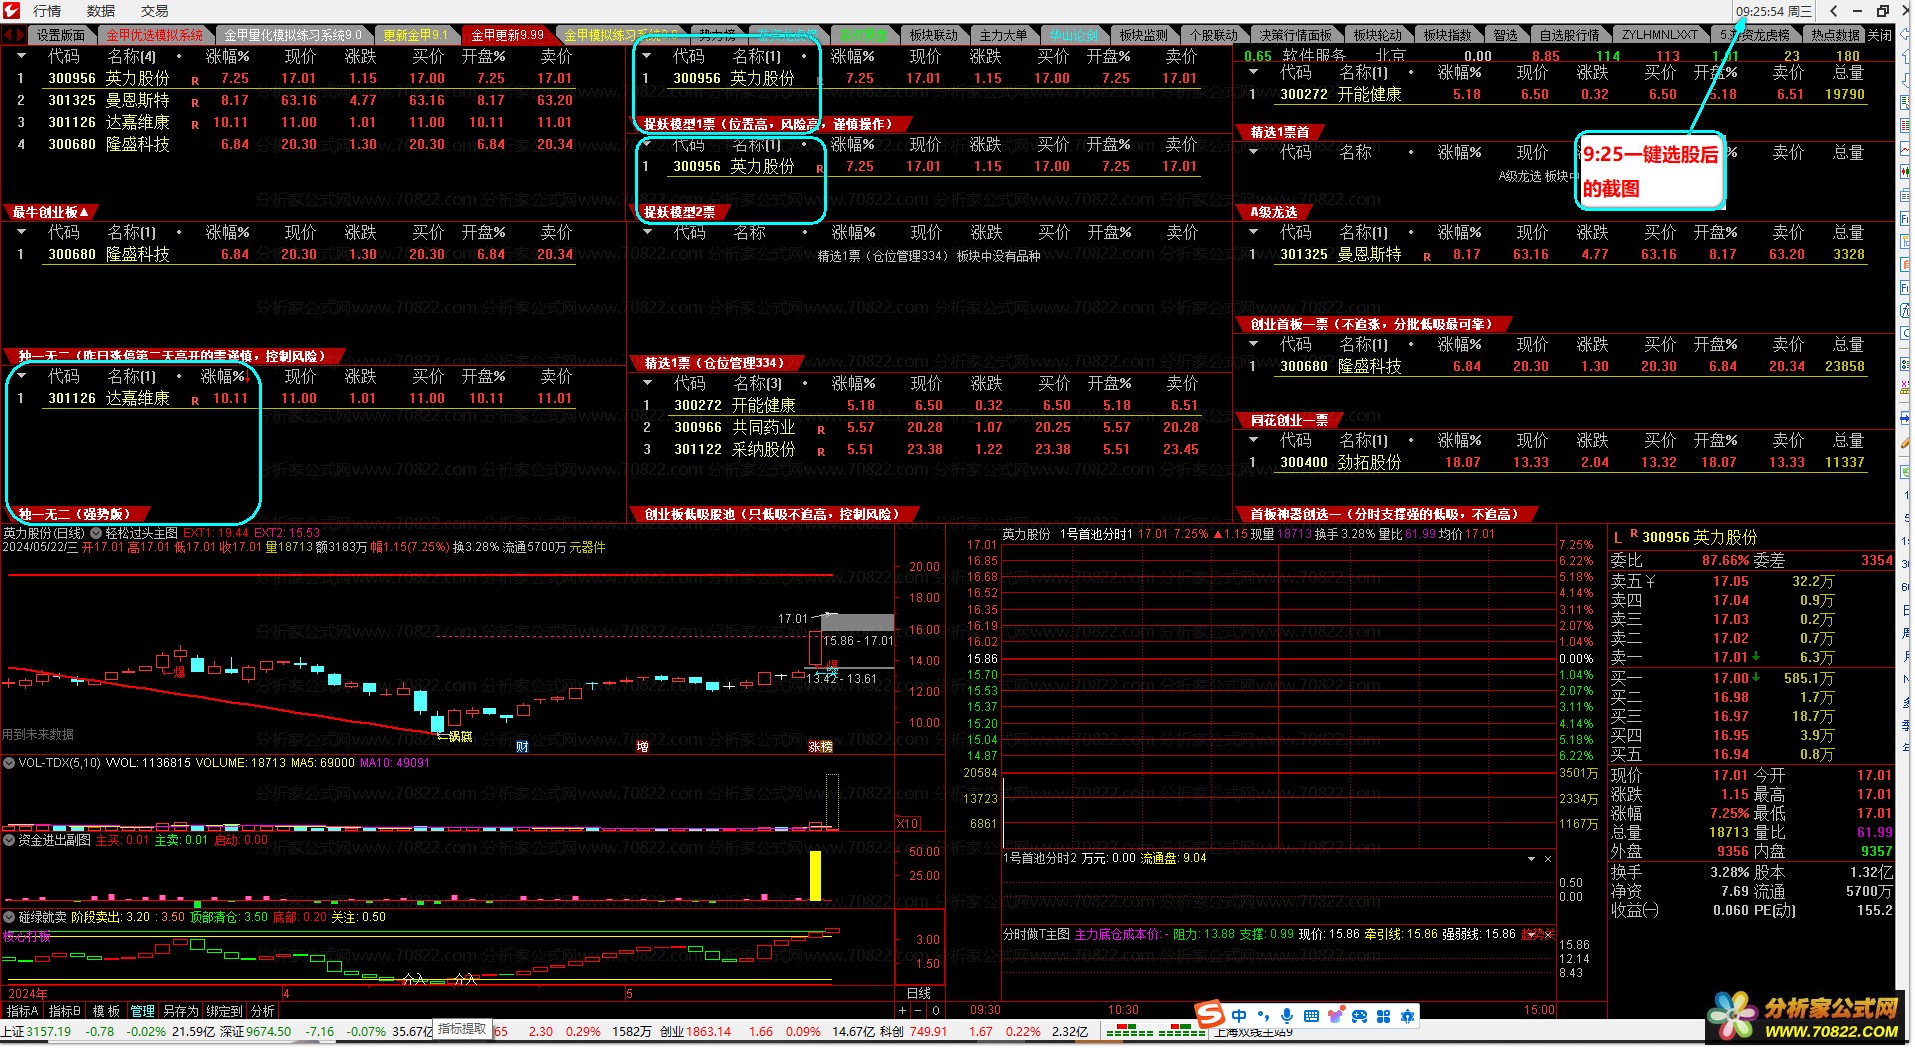The width and height of the screenshot is (1915, 1048).
Task: Click the R marker beside 采纳股份
Action: click(821, 451)
